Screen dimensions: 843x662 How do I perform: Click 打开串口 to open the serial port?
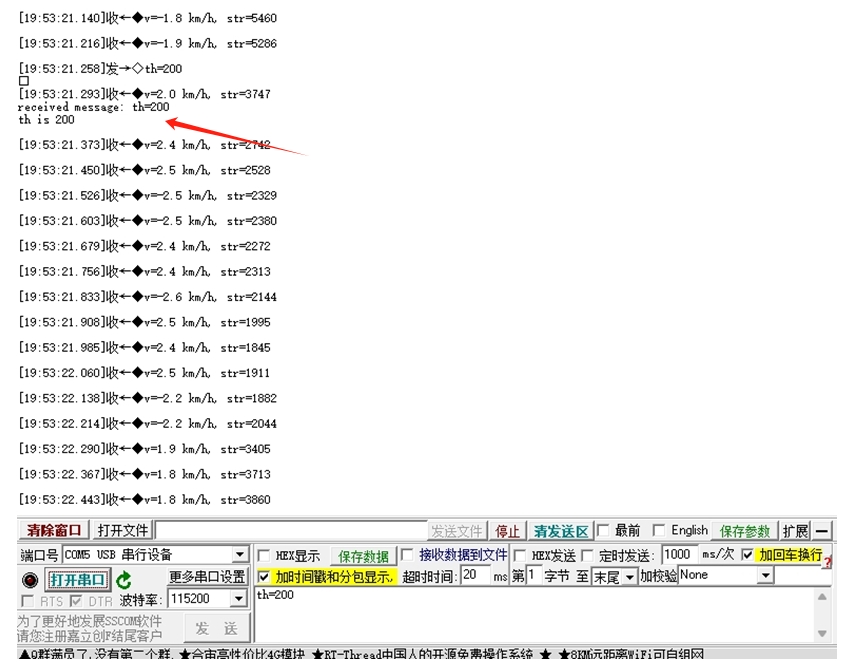[x=78, y=579]
